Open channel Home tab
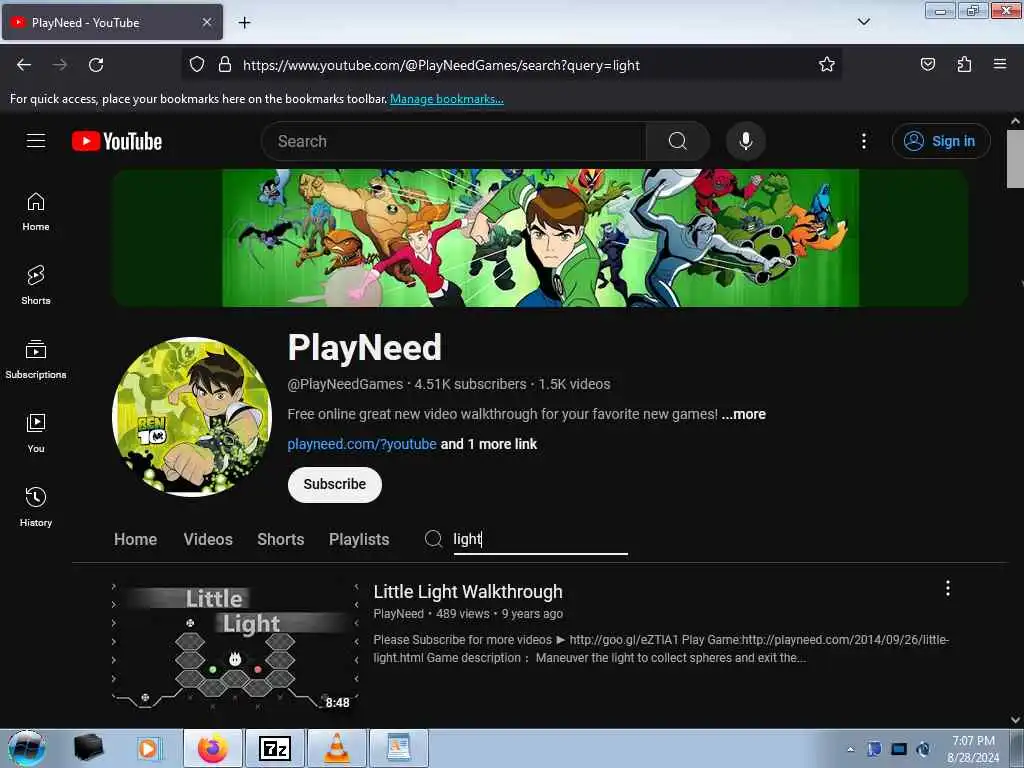The width and height of the screenshot is (1024, 768). click(x=135, y=539)
